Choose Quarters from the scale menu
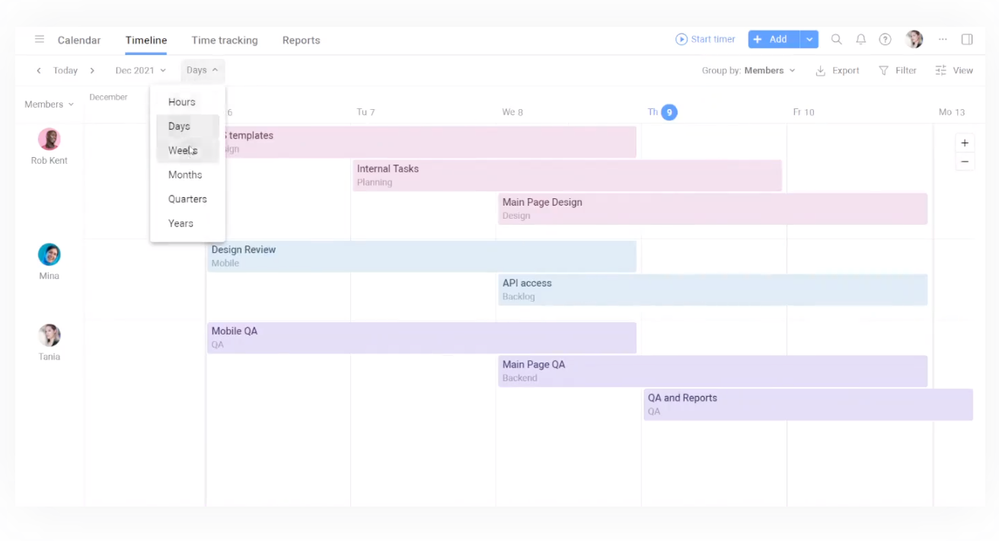Viewport: 999px width, 541px height. point(188,199)
